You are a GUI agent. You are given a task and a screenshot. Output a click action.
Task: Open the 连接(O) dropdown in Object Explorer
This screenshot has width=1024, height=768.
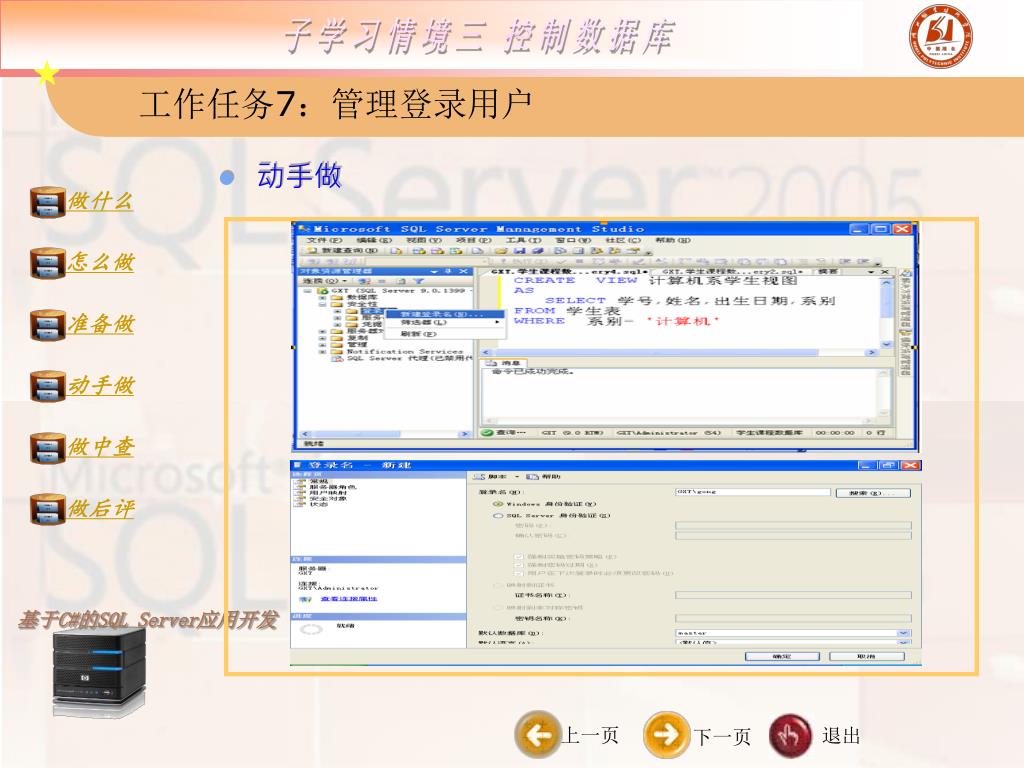point(325,281)
